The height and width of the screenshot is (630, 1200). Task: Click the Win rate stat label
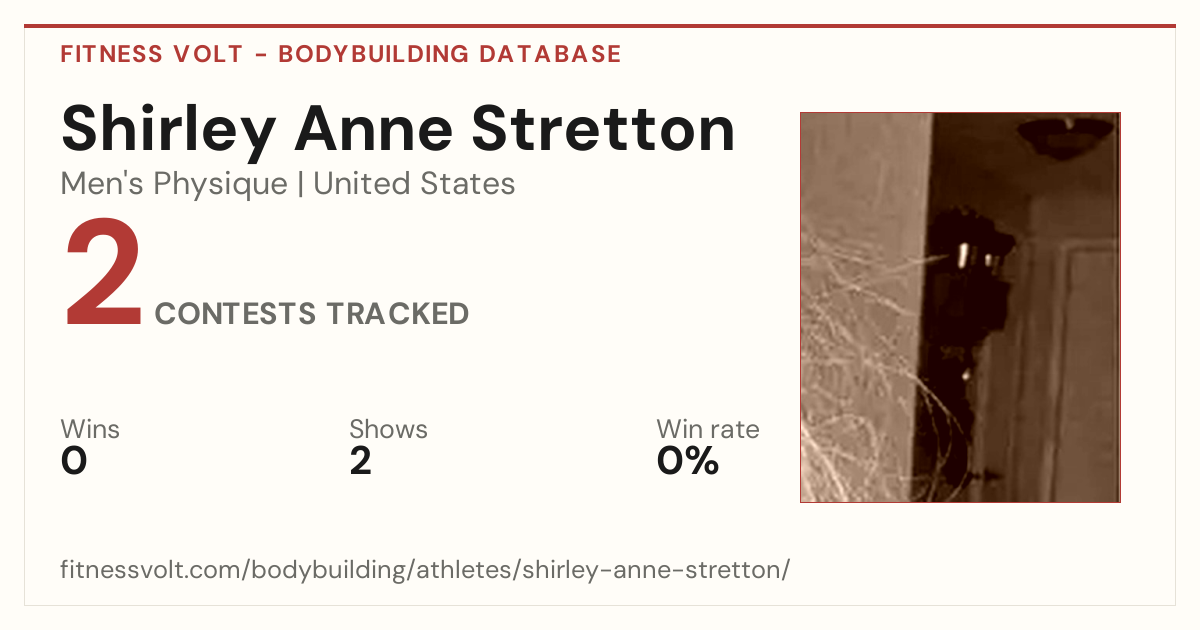[708, 429]
